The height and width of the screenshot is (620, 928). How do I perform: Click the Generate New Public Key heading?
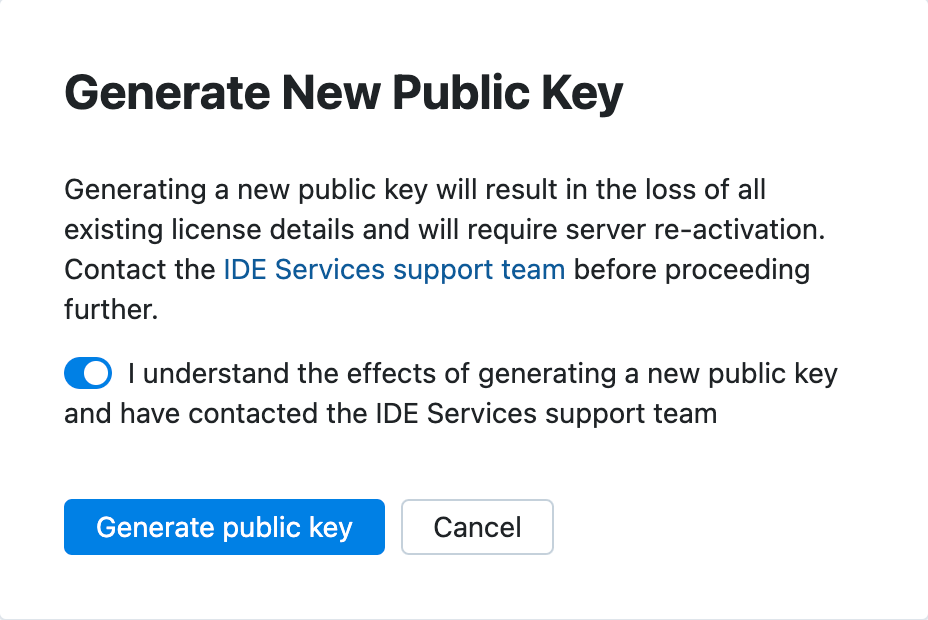pyautogui.click(x=343, y=92)
